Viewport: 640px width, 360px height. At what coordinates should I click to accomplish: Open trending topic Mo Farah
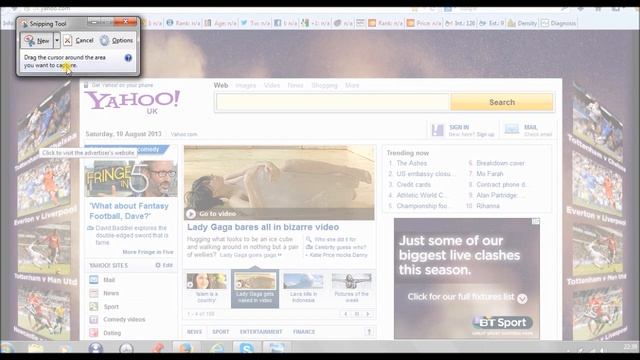click(x=490, y=174)
